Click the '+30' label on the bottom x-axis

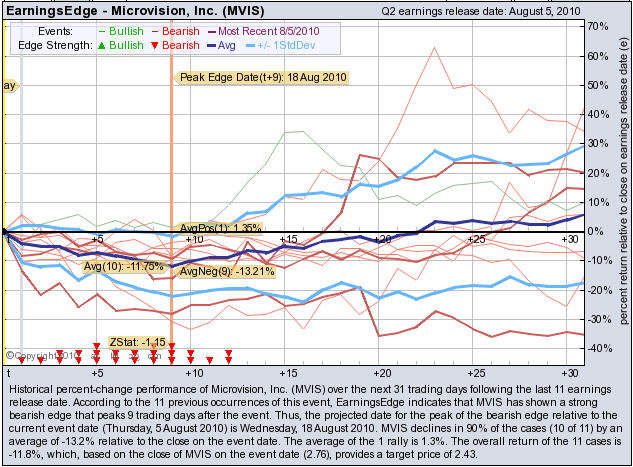[570, 373]
